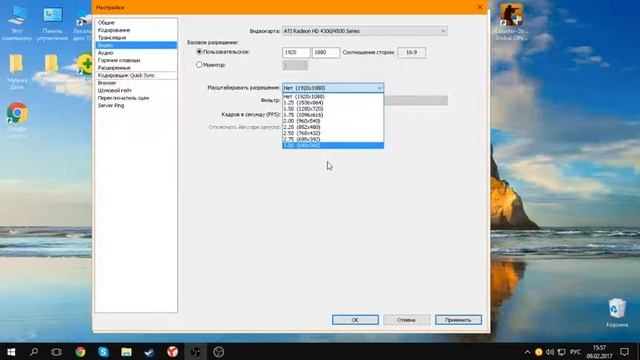Open the Трансляция settings section

(x=136, y=38)
